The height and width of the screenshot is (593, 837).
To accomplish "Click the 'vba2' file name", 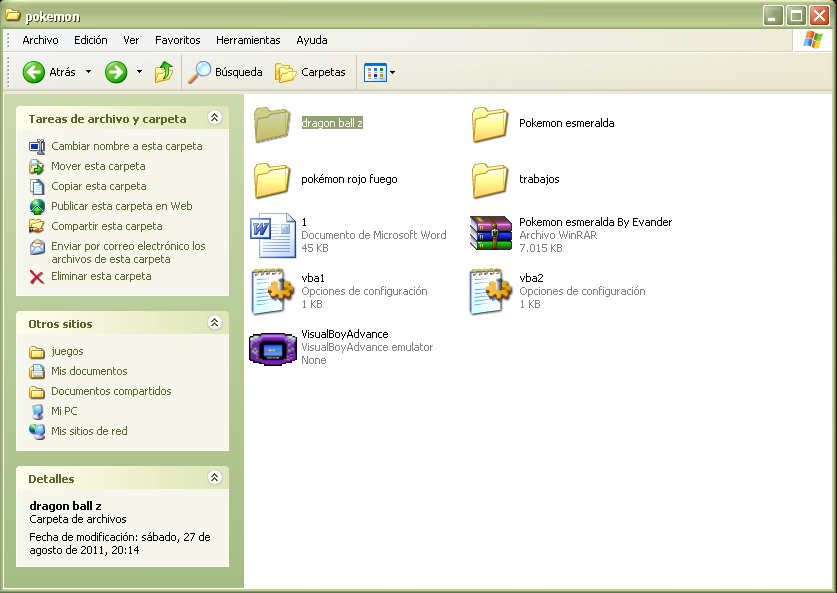I will click(531, 278).
